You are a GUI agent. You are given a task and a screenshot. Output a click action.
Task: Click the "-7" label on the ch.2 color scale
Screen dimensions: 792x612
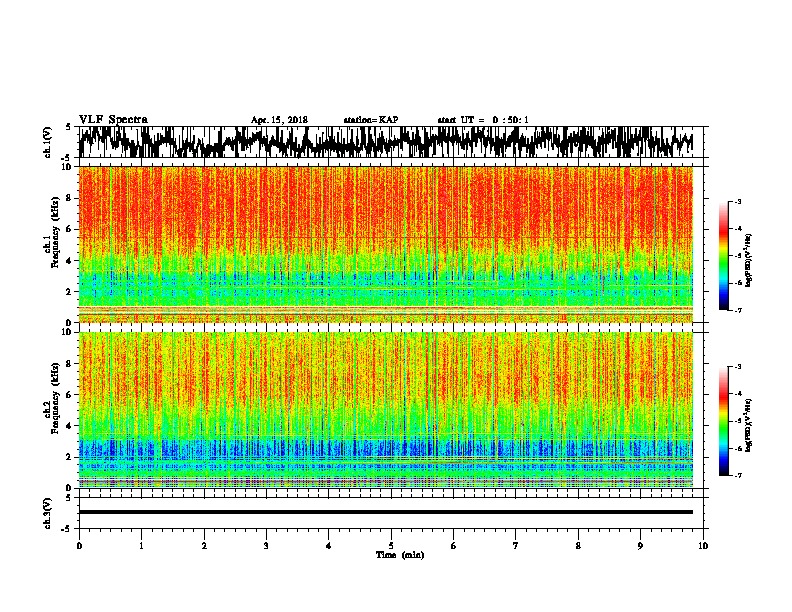pyautogui.click(x=737, y=475)
